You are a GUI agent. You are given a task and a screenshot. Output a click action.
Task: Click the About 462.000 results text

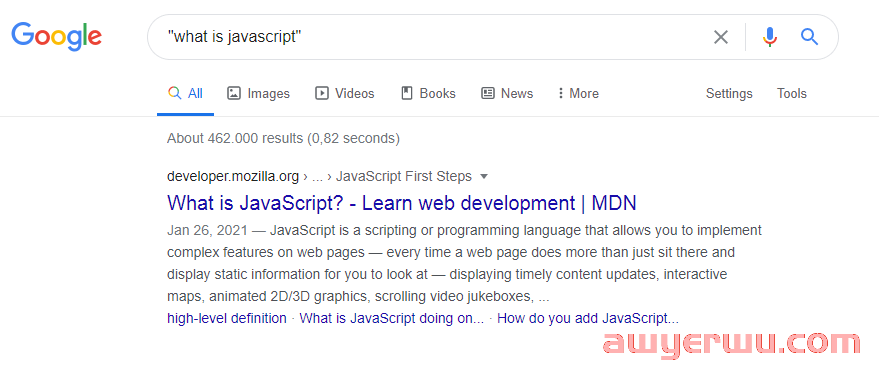coord(283,138)
